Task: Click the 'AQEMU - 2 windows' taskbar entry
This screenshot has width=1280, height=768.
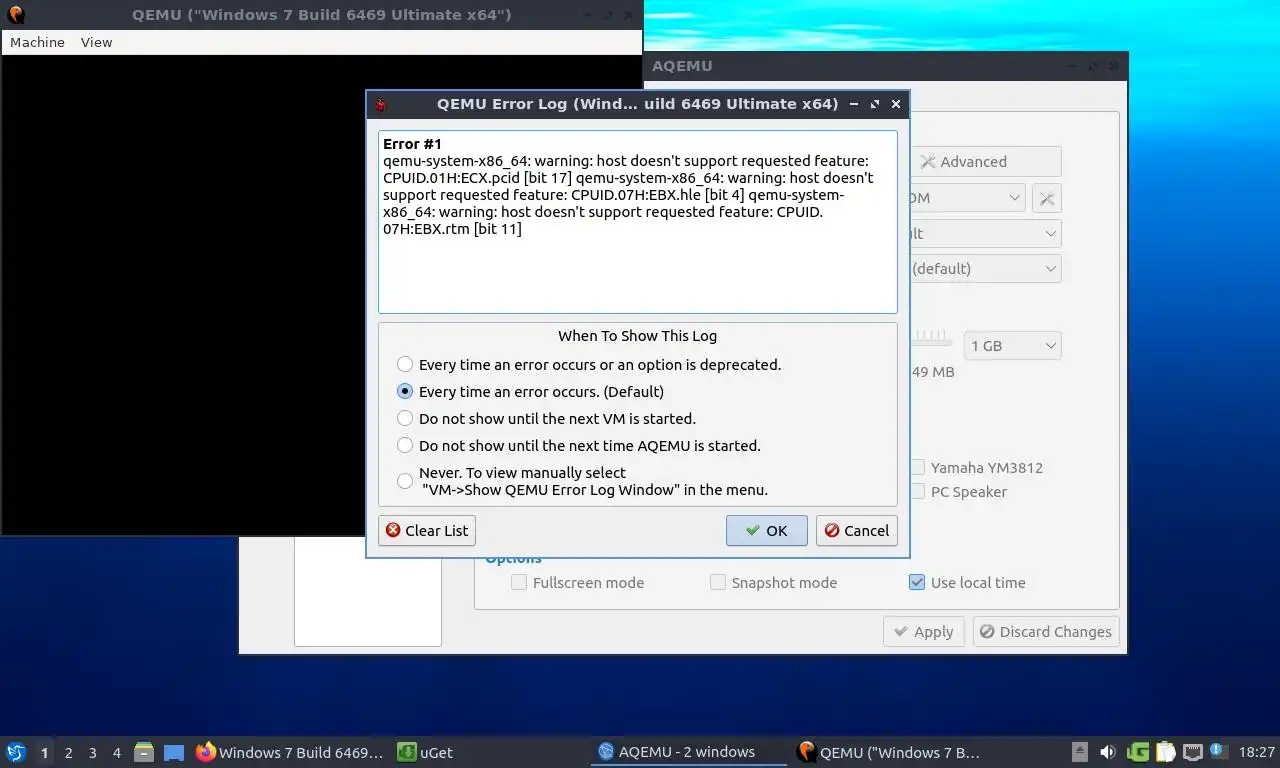Action: pyautogui.click(x=687, y=752)
